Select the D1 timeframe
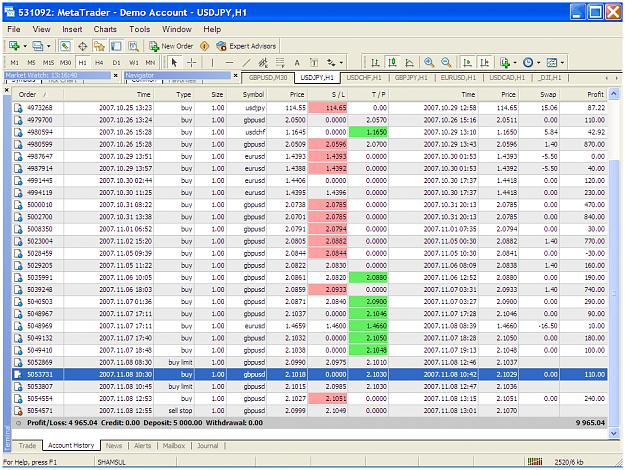 coord(116,63)
